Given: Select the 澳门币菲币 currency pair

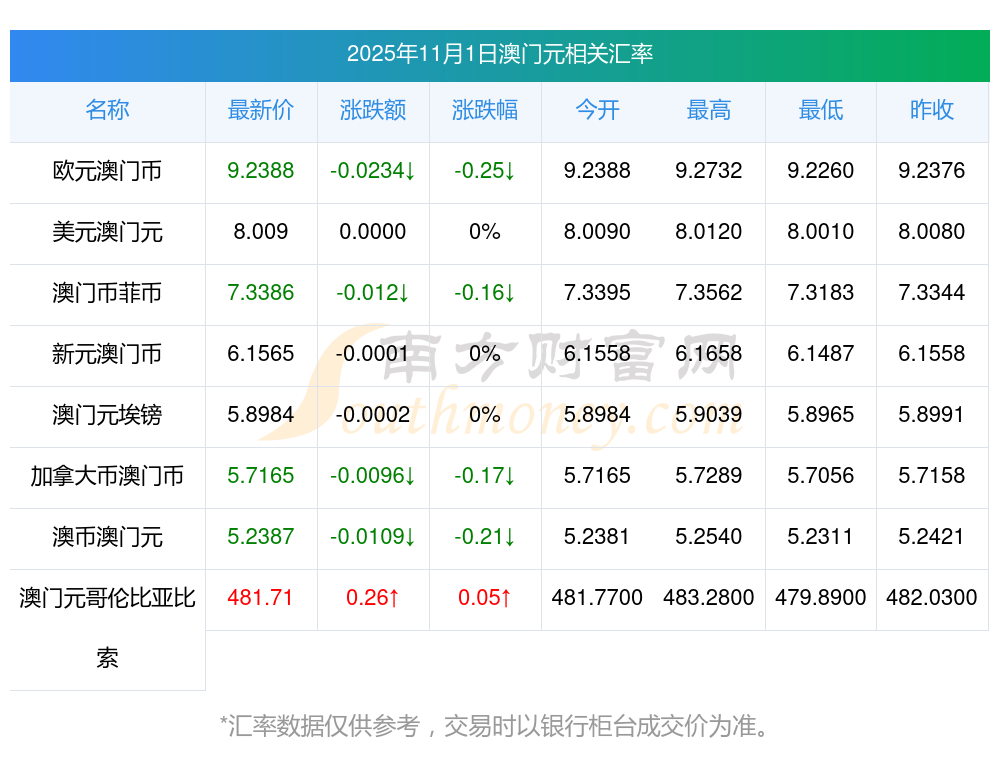Looking at the screenshot, I should 107,293.
